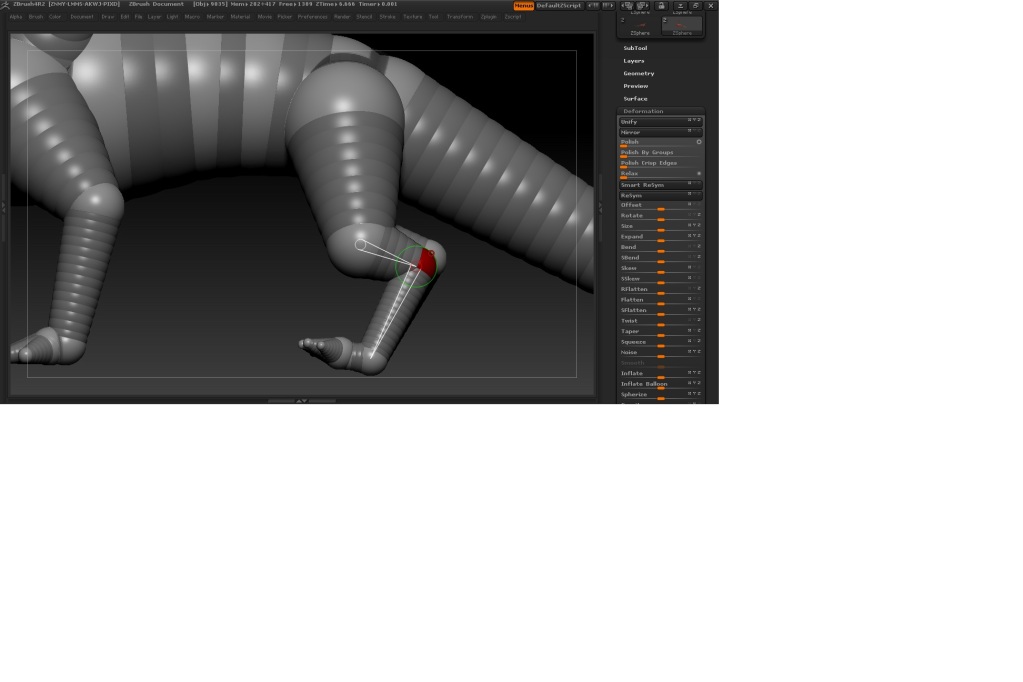Open the Marker menu
The height and width of the screenshot is (682, 1023).
pos(215,17)
